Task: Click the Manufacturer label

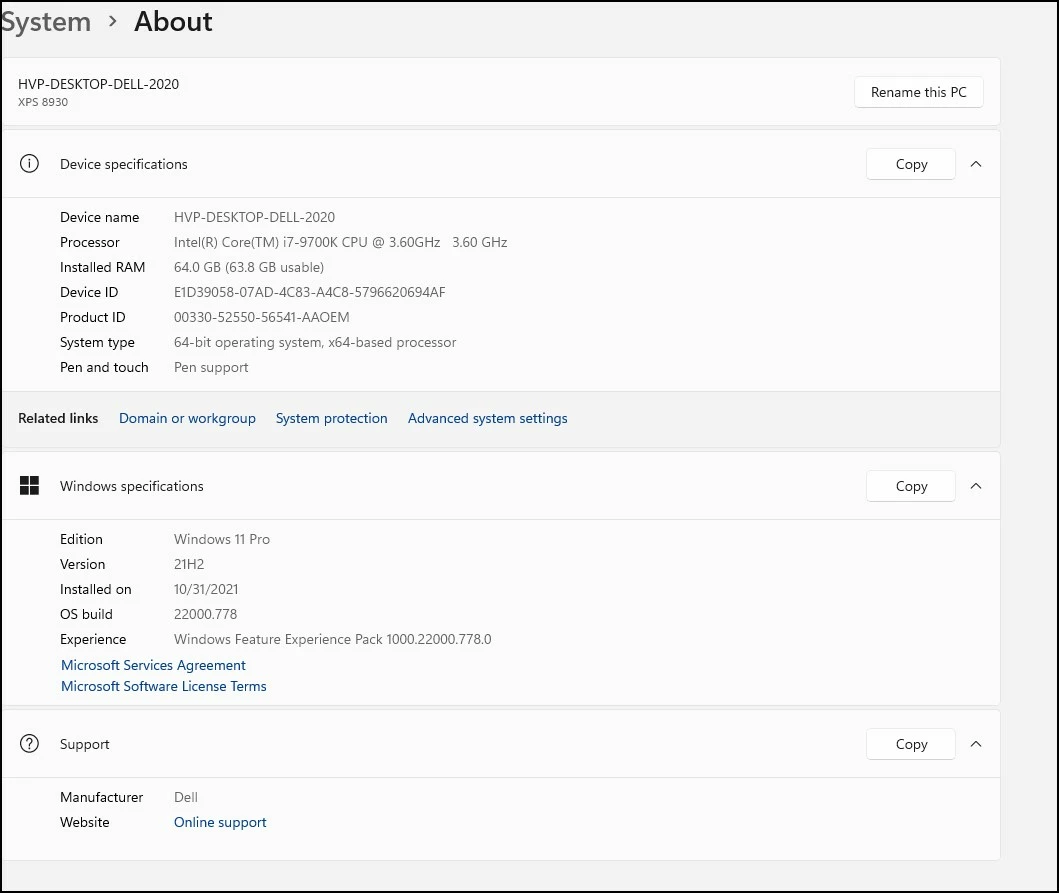Action: tap(101, 797)
